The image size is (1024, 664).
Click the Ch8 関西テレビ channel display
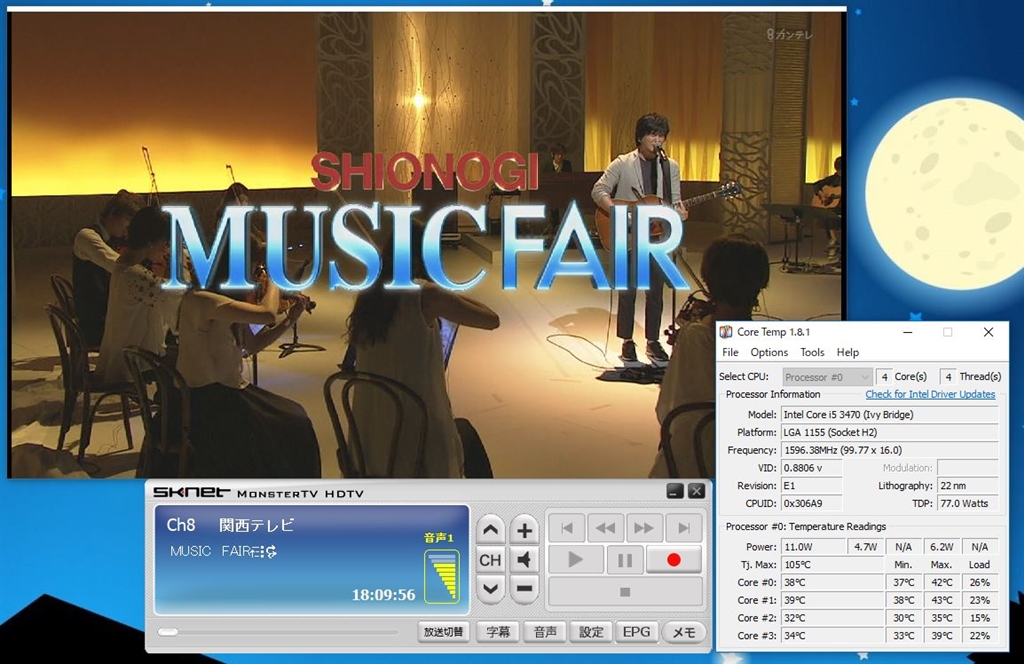tap(231, 525)
